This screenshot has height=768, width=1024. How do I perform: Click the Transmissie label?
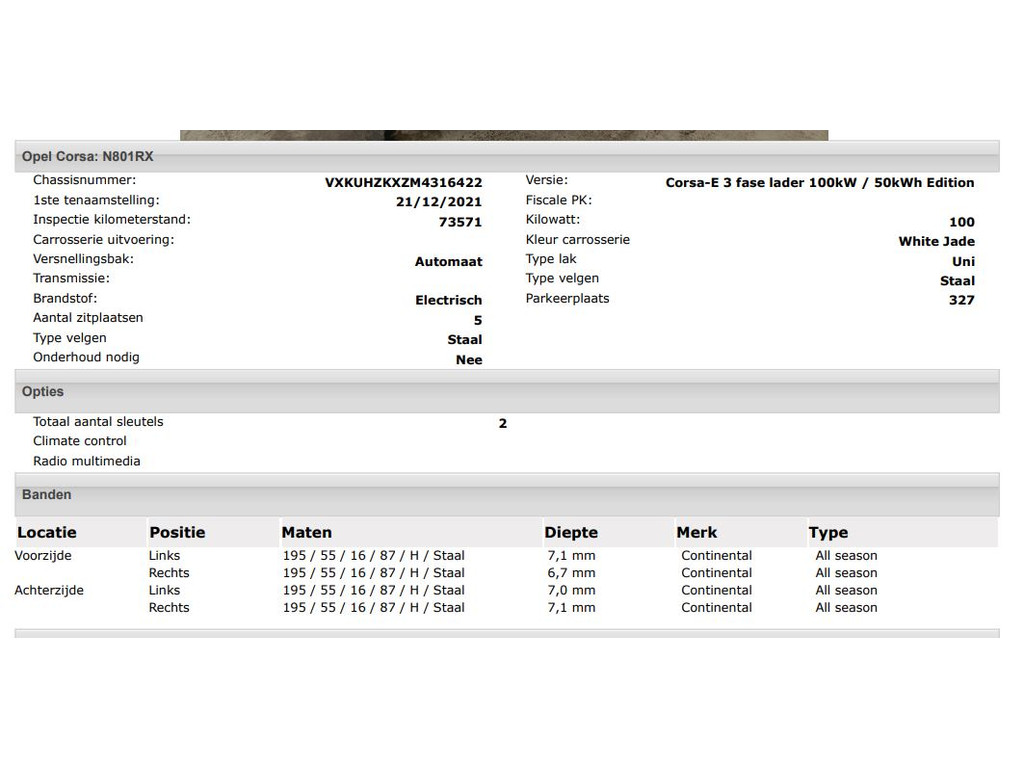pos(71,278)
